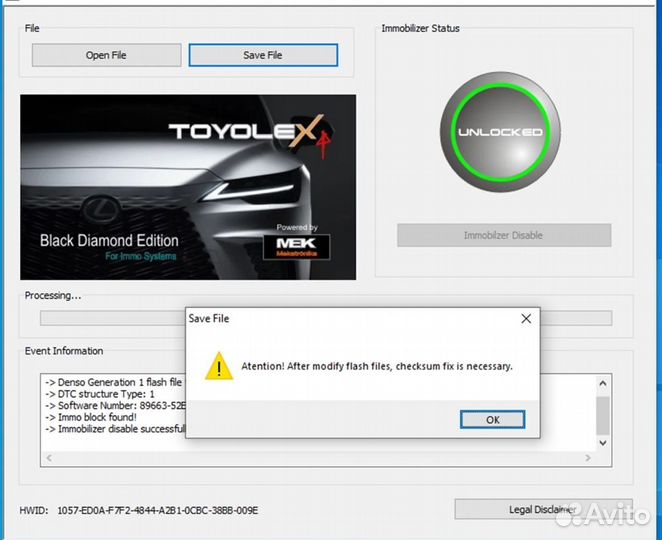Select the 'DTC structure Type: 1' log line
This screenshot has height=540, width=662.
(100, 394)
